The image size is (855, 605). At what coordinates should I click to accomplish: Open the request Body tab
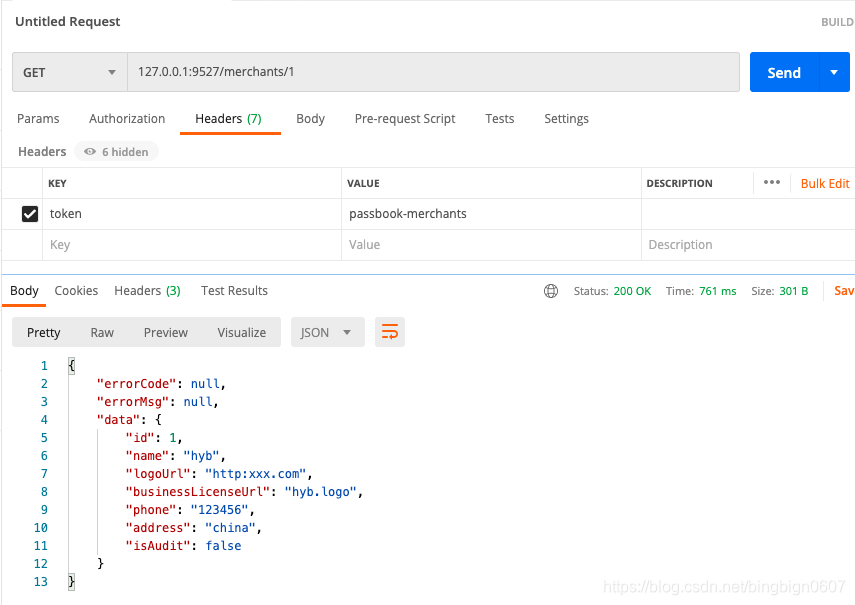[310, 119]
